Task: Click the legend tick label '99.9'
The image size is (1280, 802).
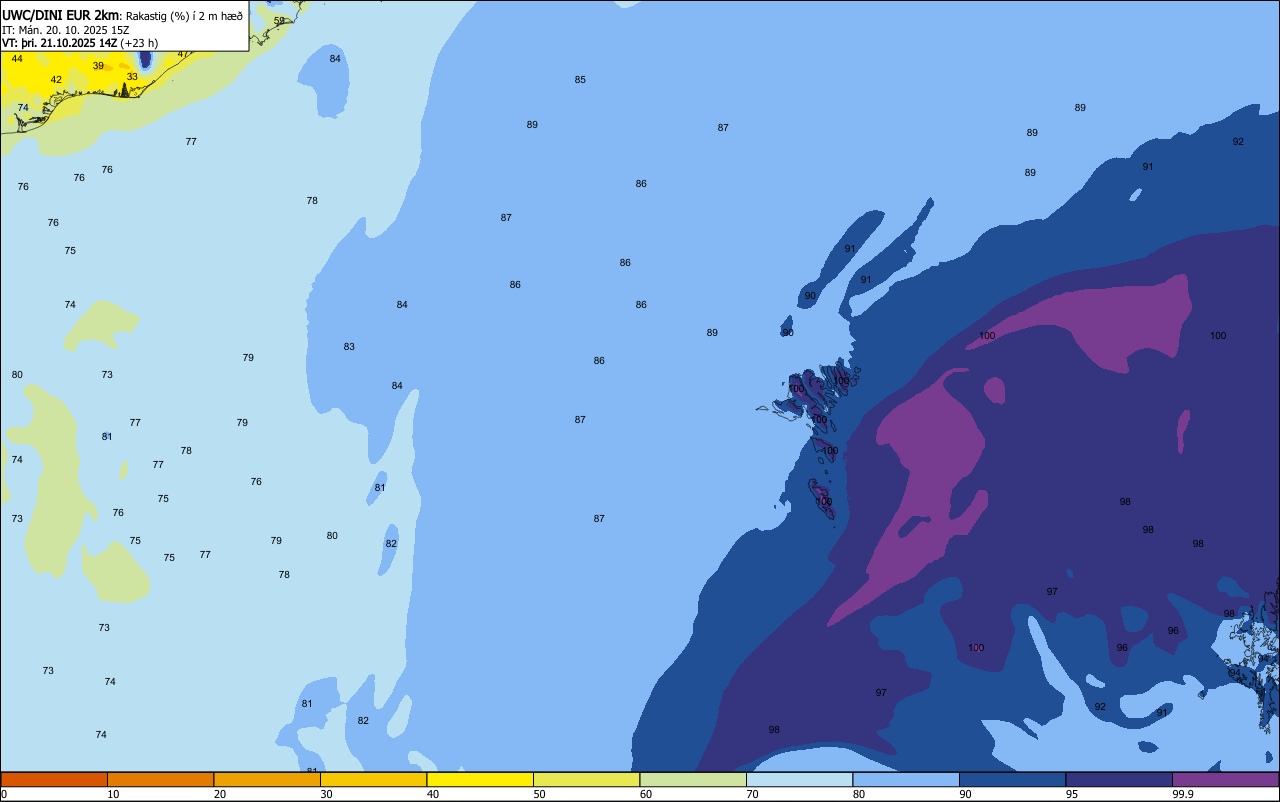Action: [1183, 794]
